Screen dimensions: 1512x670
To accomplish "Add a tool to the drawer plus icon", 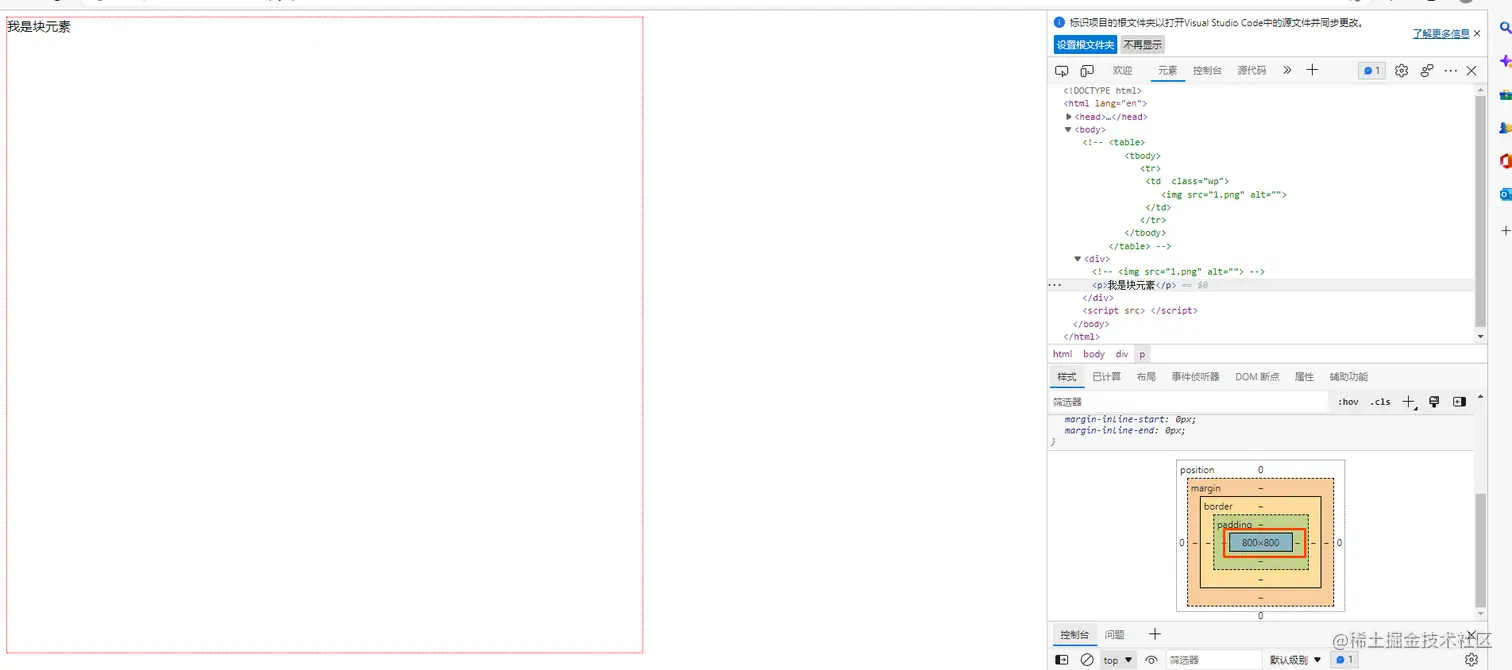I will [1154, 634].
